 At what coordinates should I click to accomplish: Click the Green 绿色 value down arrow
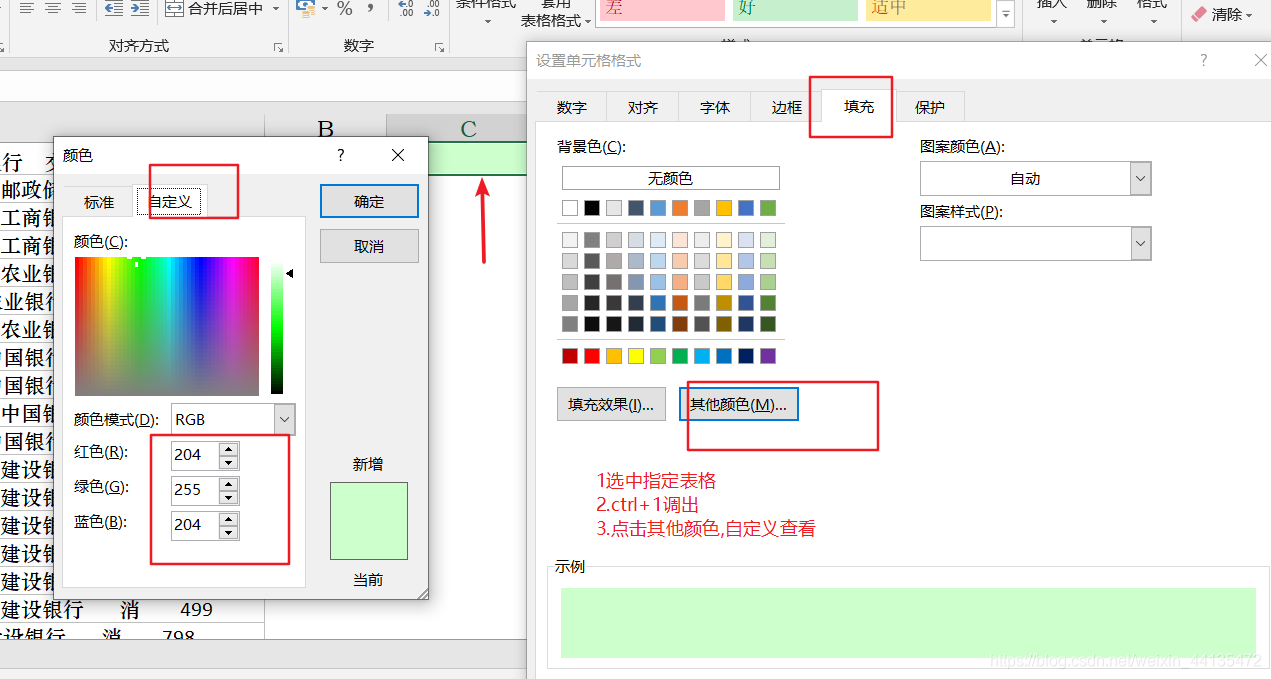(x=229, y=495)
